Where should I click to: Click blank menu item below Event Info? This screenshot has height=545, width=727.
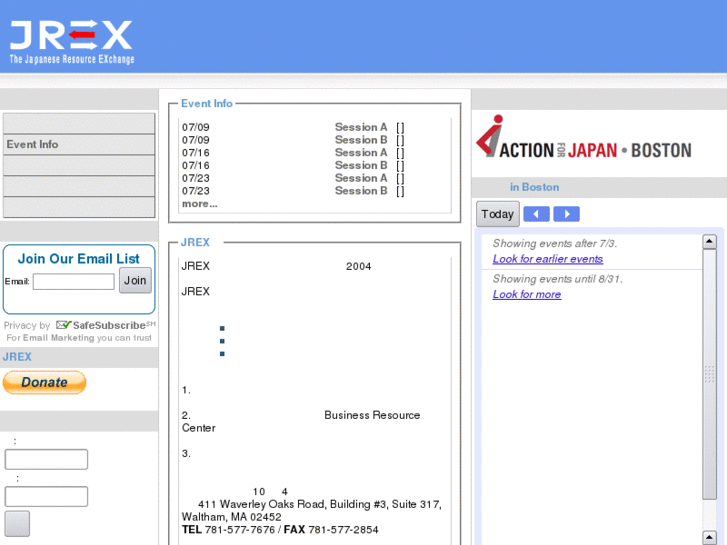tap(79, 165)
